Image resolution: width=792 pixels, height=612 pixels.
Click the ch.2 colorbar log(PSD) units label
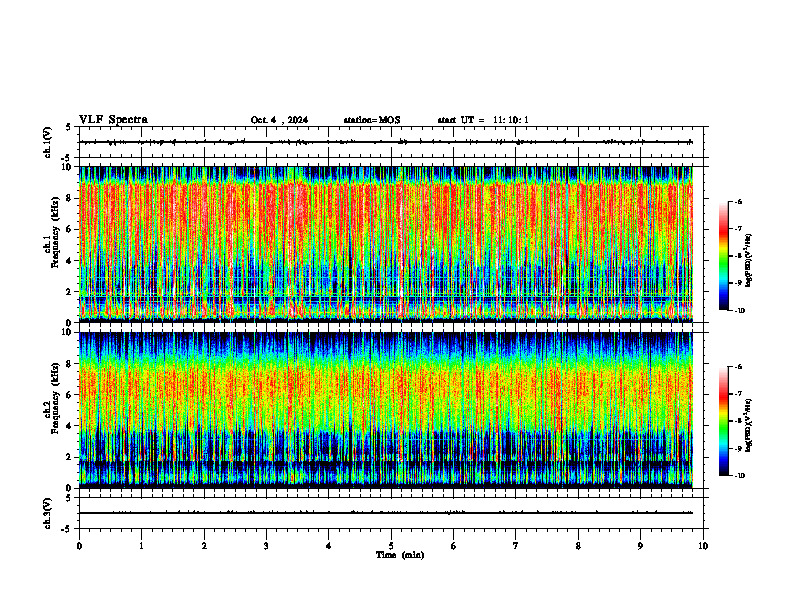[x=749, y=425]
